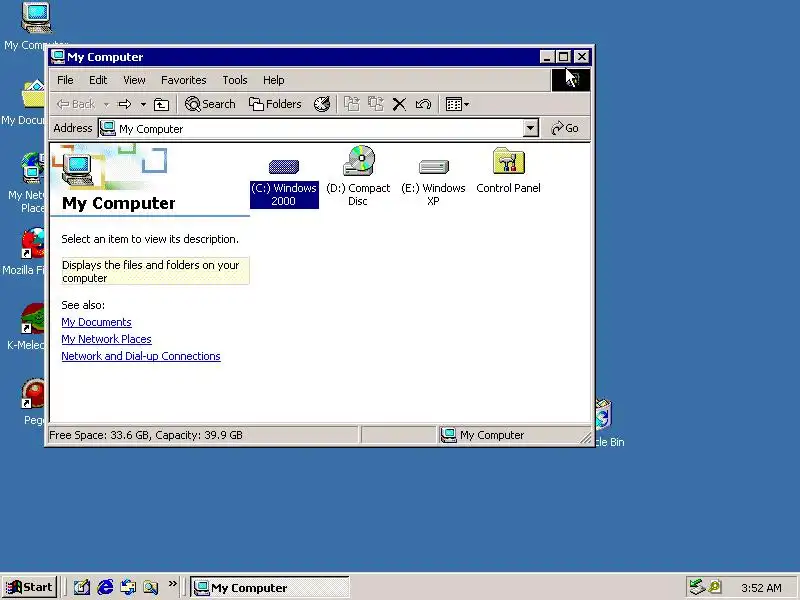The height and width of the screenshot is (600, 800).
Task: Open the File menu
Action: [65, 80]
